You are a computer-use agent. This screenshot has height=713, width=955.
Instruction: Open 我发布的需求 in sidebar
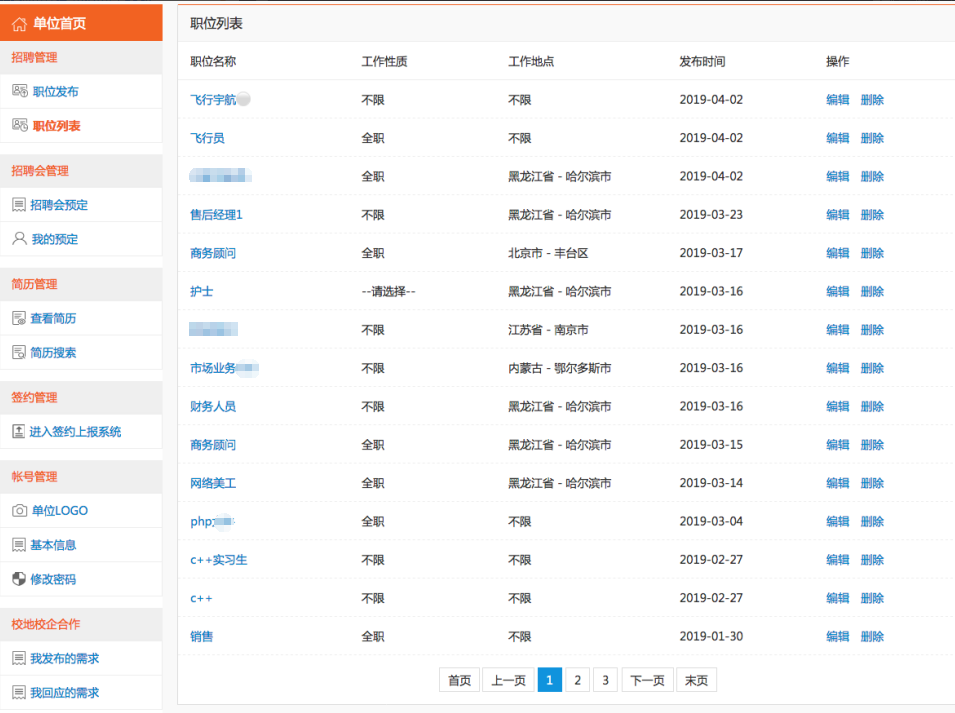(64, 659)
